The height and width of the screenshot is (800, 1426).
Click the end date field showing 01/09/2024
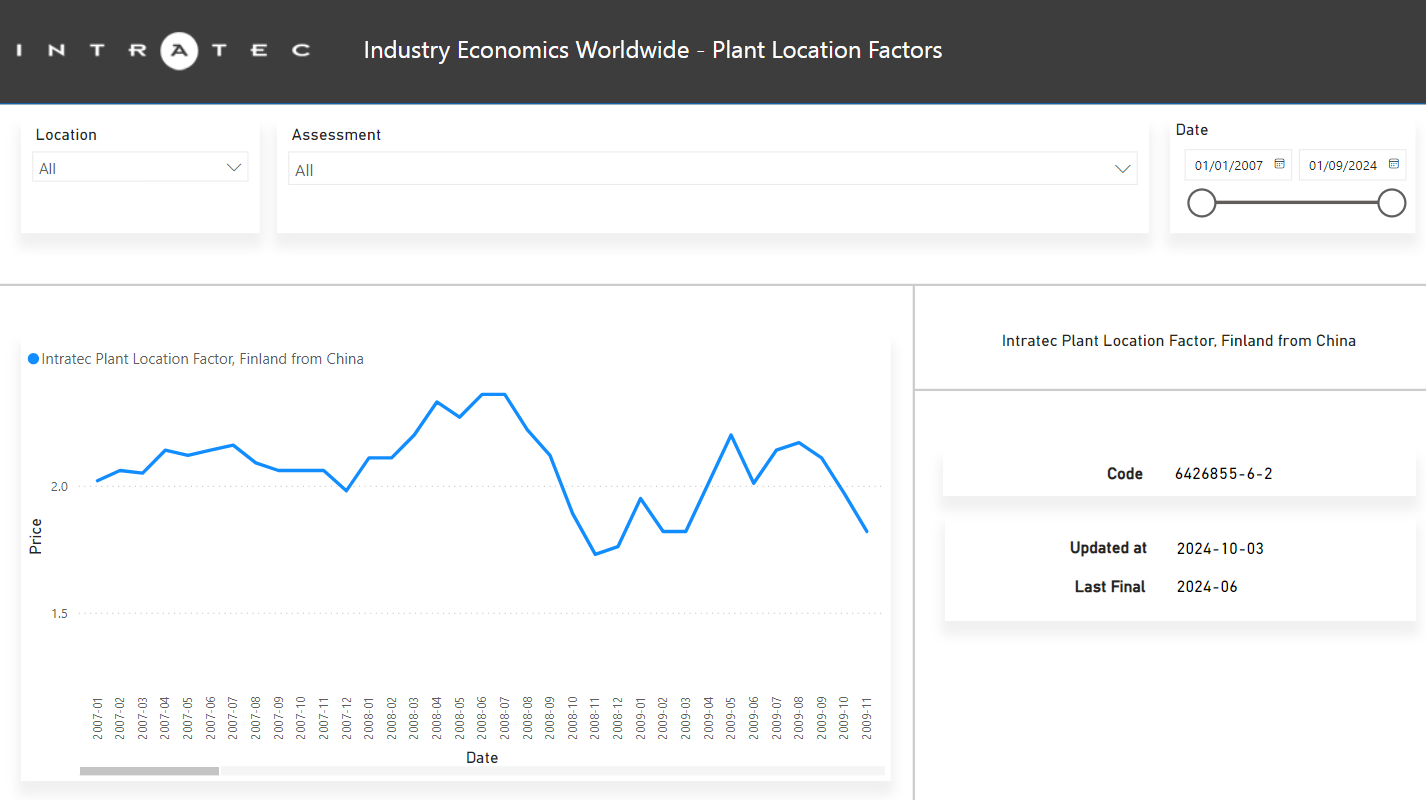1342,165
